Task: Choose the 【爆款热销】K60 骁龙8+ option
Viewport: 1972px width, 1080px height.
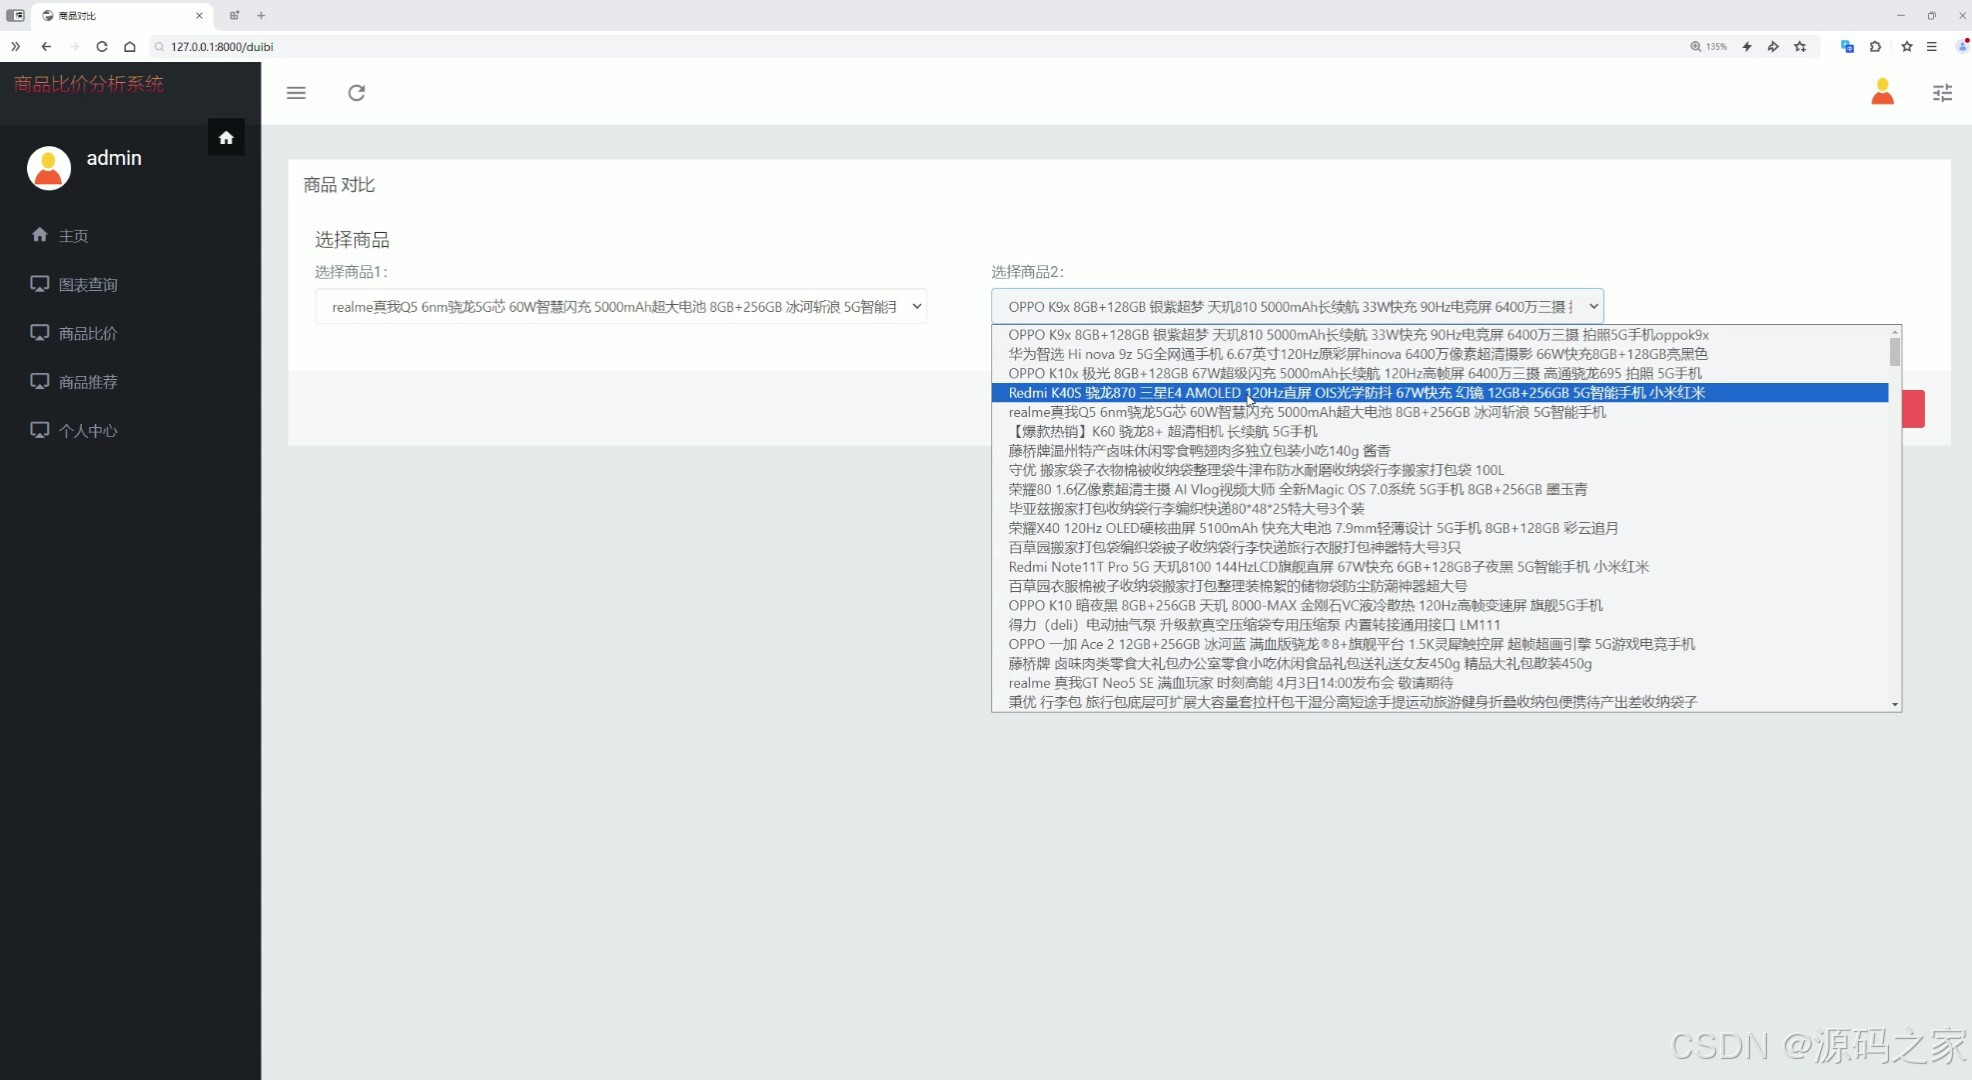Action: coord(1440,432)
